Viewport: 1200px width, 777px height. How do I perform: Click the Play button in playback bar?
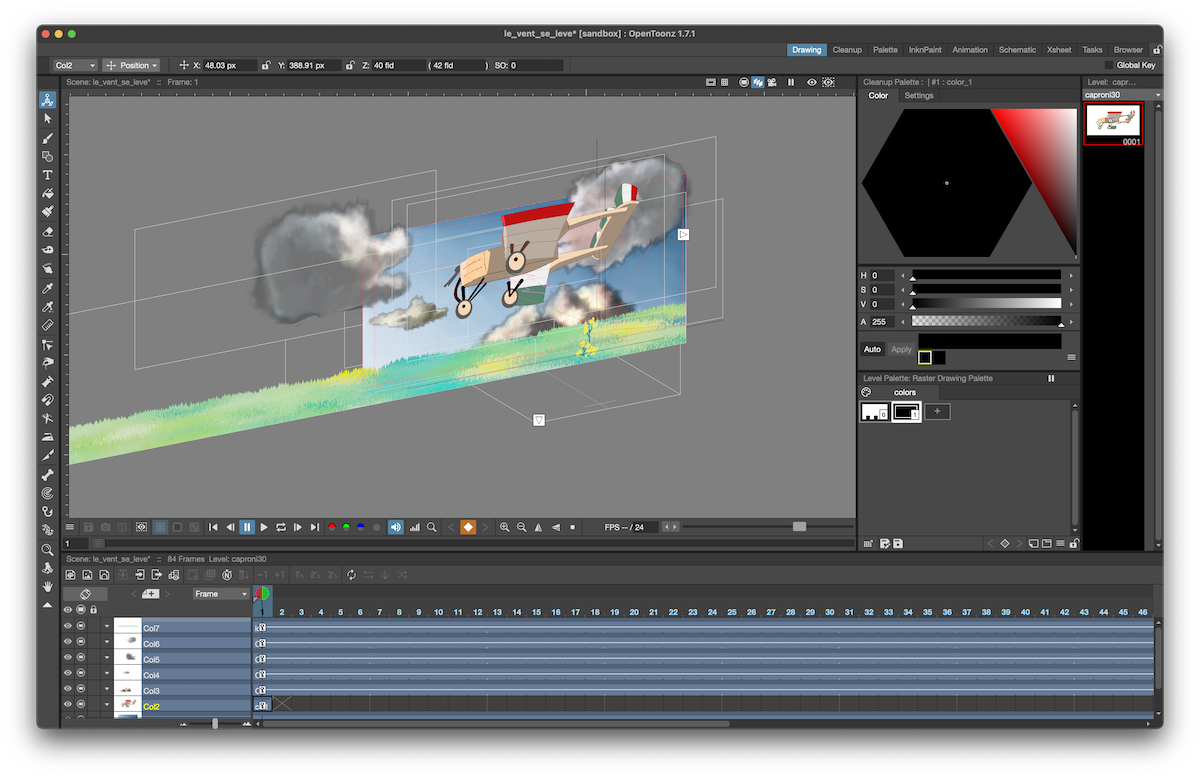(264, 527)
